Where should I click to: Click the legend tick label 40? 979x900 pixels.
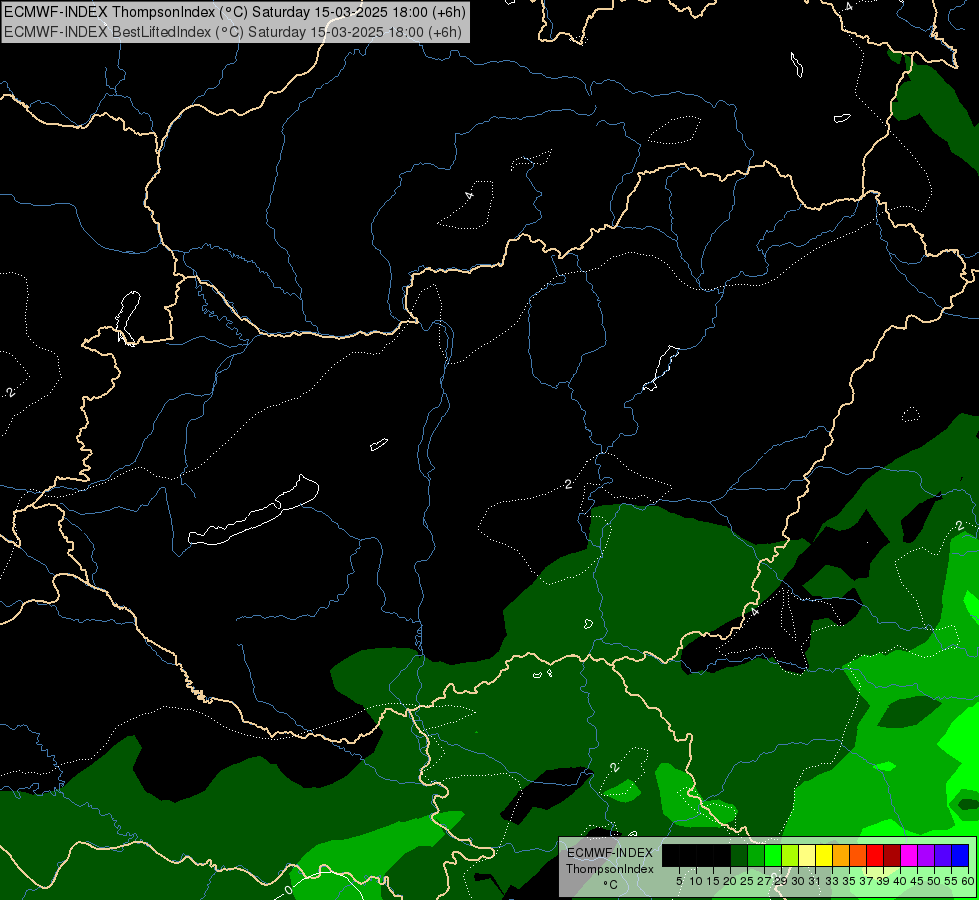click(900, 881)
